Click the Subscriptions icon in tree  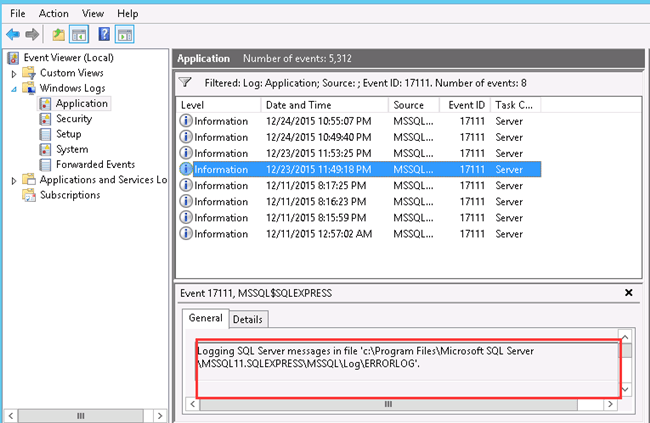[29, 195]
